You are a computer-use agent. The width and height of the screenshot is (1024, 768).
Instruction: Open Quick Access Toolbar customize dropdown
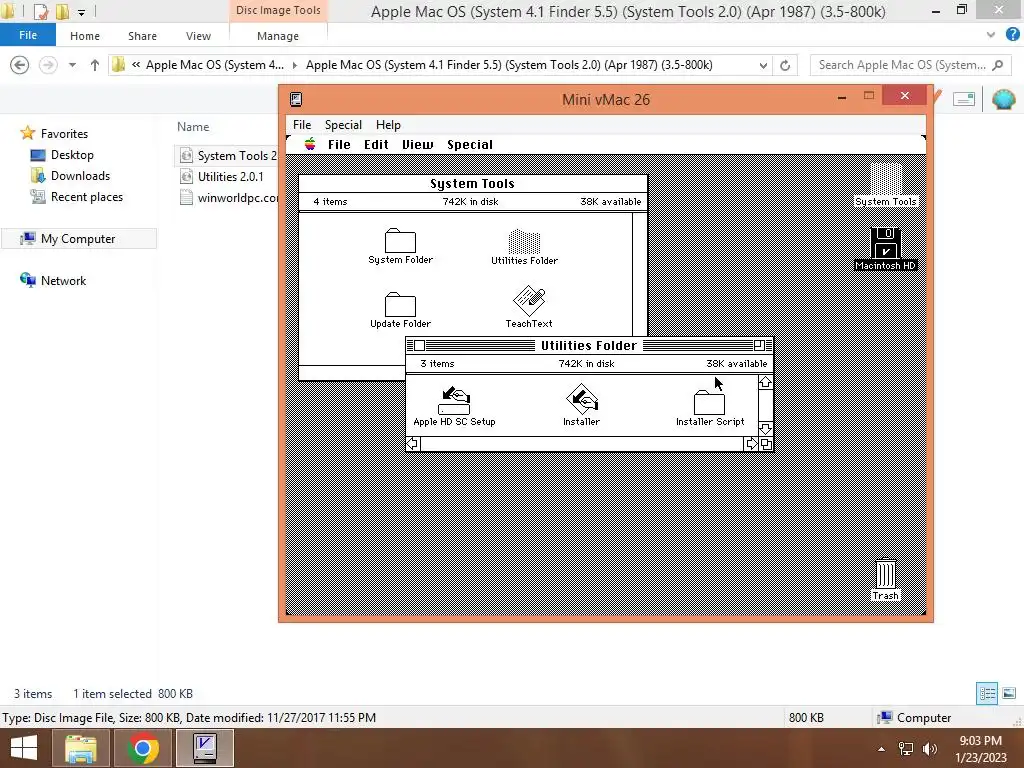point(82,12)
